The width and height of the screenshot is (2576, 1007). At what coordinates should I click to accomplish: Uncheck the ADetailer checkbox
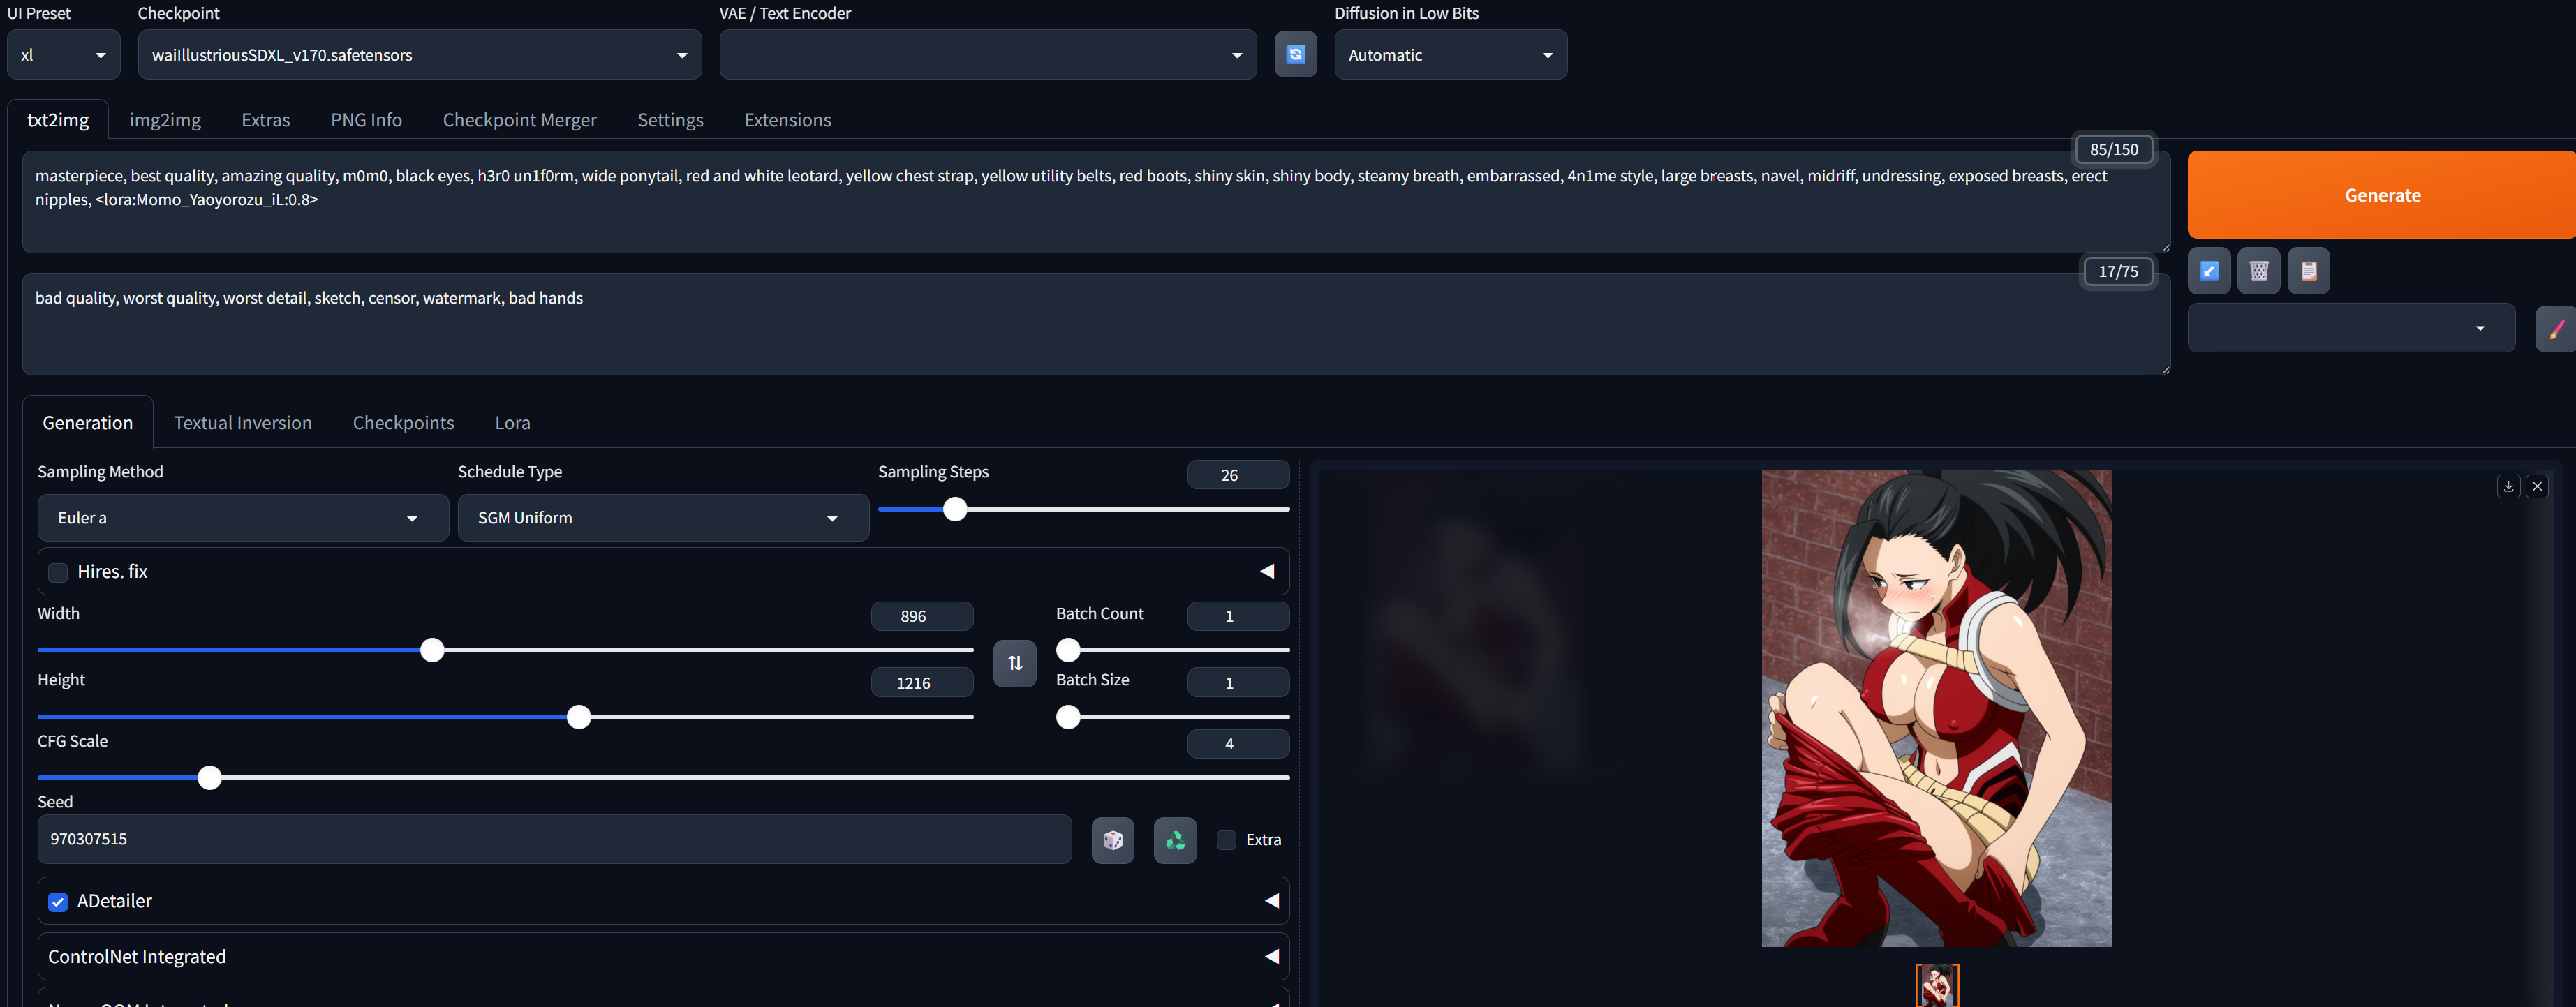(x=58, y=901)
